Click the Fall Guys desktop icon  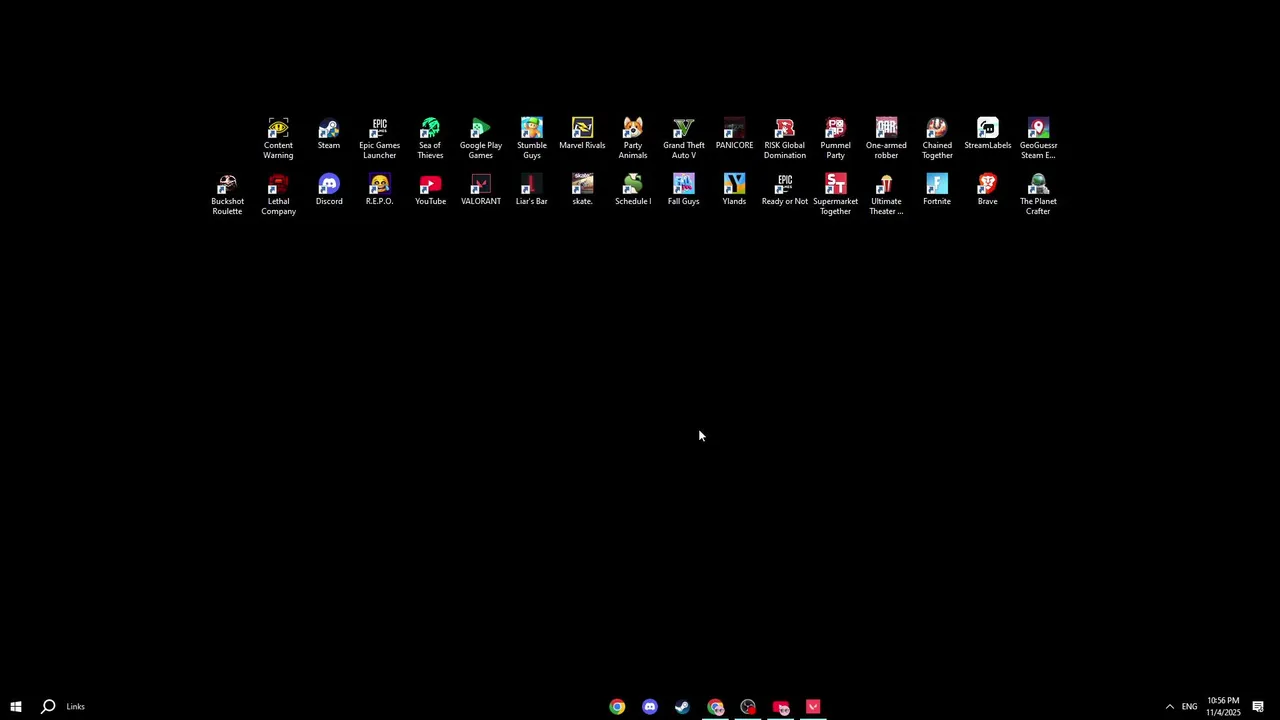(x=684, y=190)
